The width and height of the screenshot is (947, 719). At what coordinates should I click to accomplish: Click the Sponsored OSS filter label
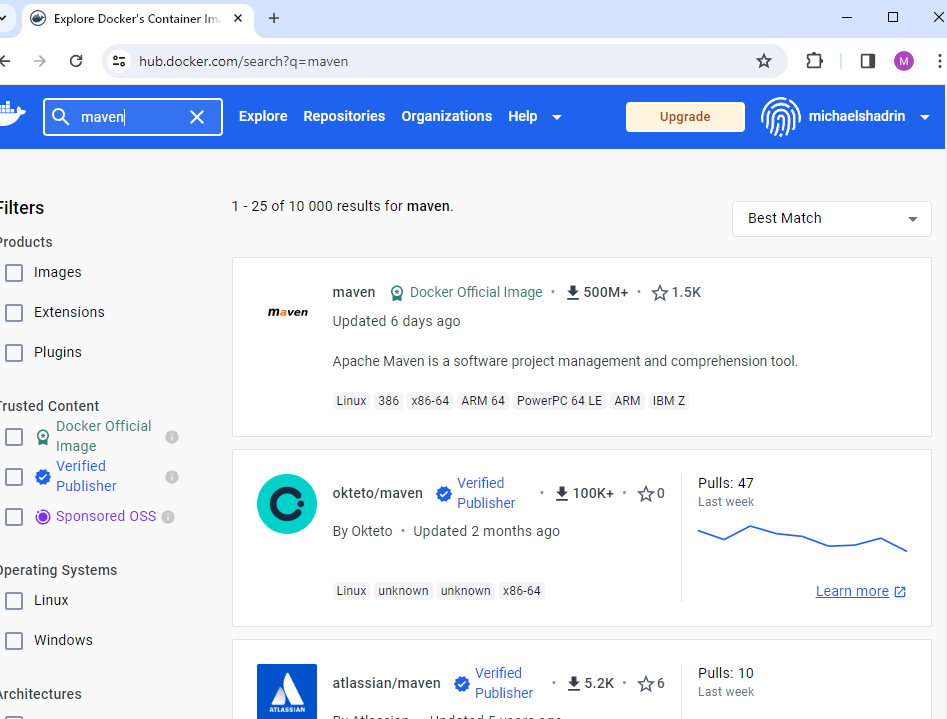tap(106, 516)
